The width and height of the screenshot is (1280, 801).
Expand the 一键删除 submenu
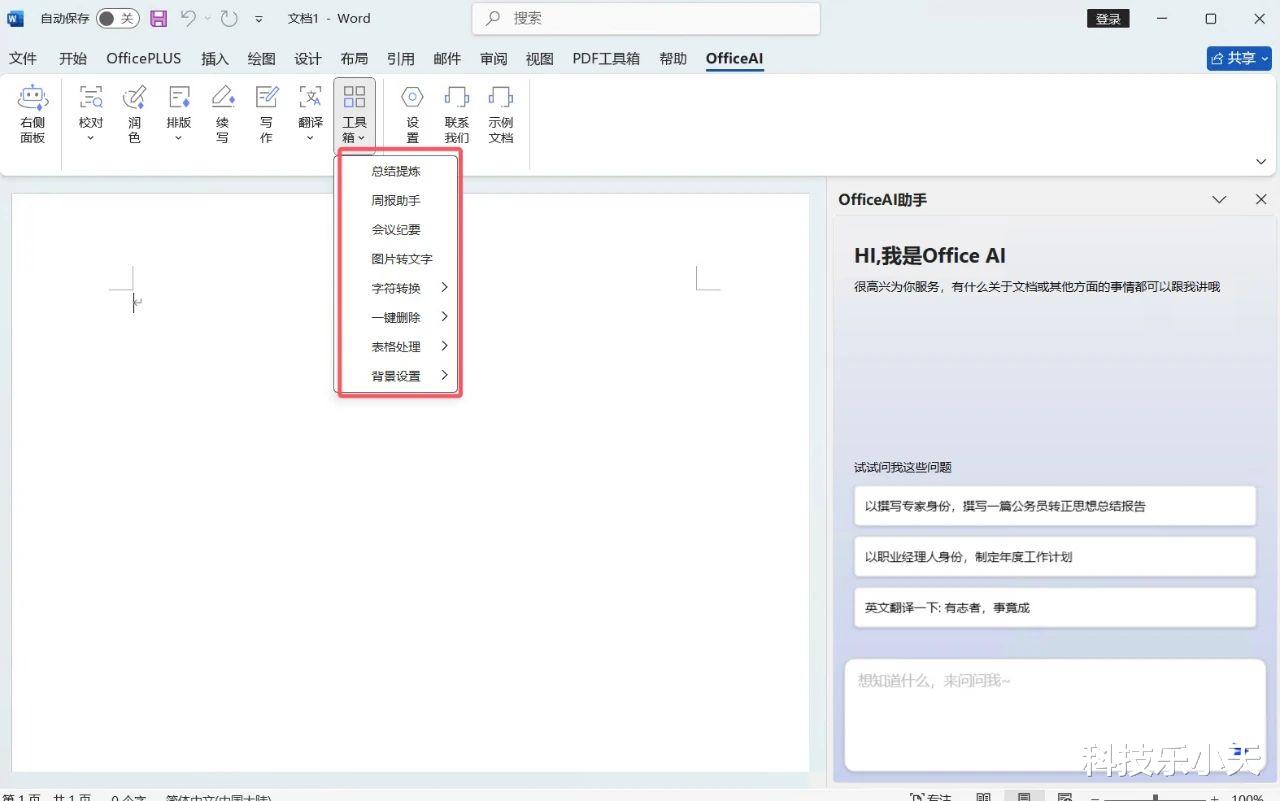coord(397,317)
